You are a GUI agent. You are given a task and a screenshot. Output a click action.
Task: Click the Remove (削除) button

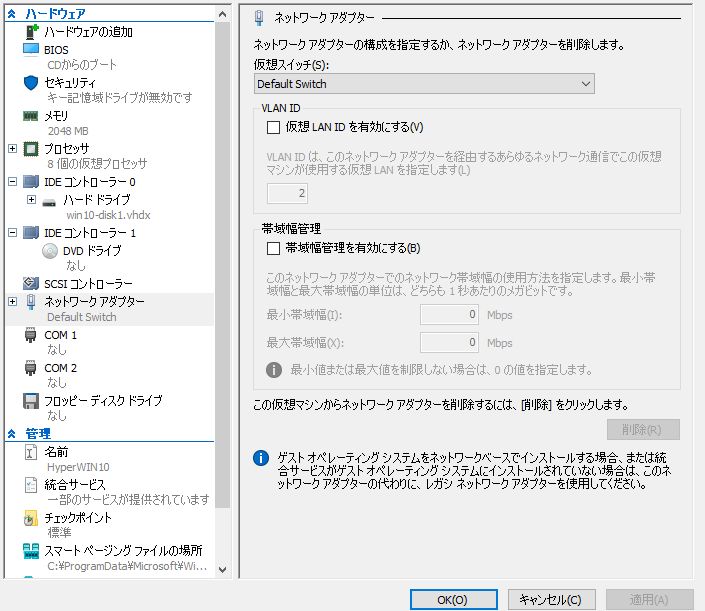point(643,430)
